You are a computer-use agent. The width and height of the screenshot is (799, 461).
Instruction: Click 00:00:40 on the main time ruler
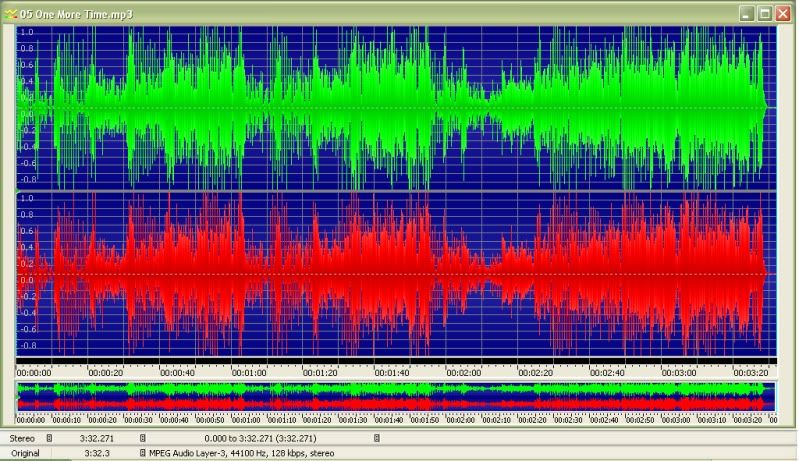(x=177, y=373)
